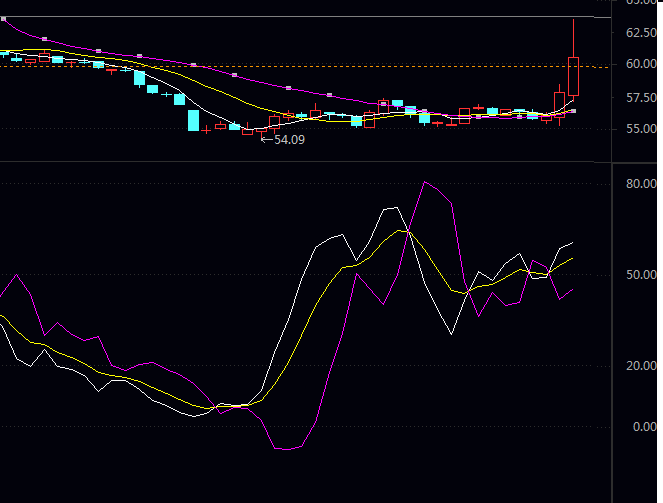Select the 0.00 indicator axis label
The height and width of the screenshot is (503, 663).
coord(644,427)
